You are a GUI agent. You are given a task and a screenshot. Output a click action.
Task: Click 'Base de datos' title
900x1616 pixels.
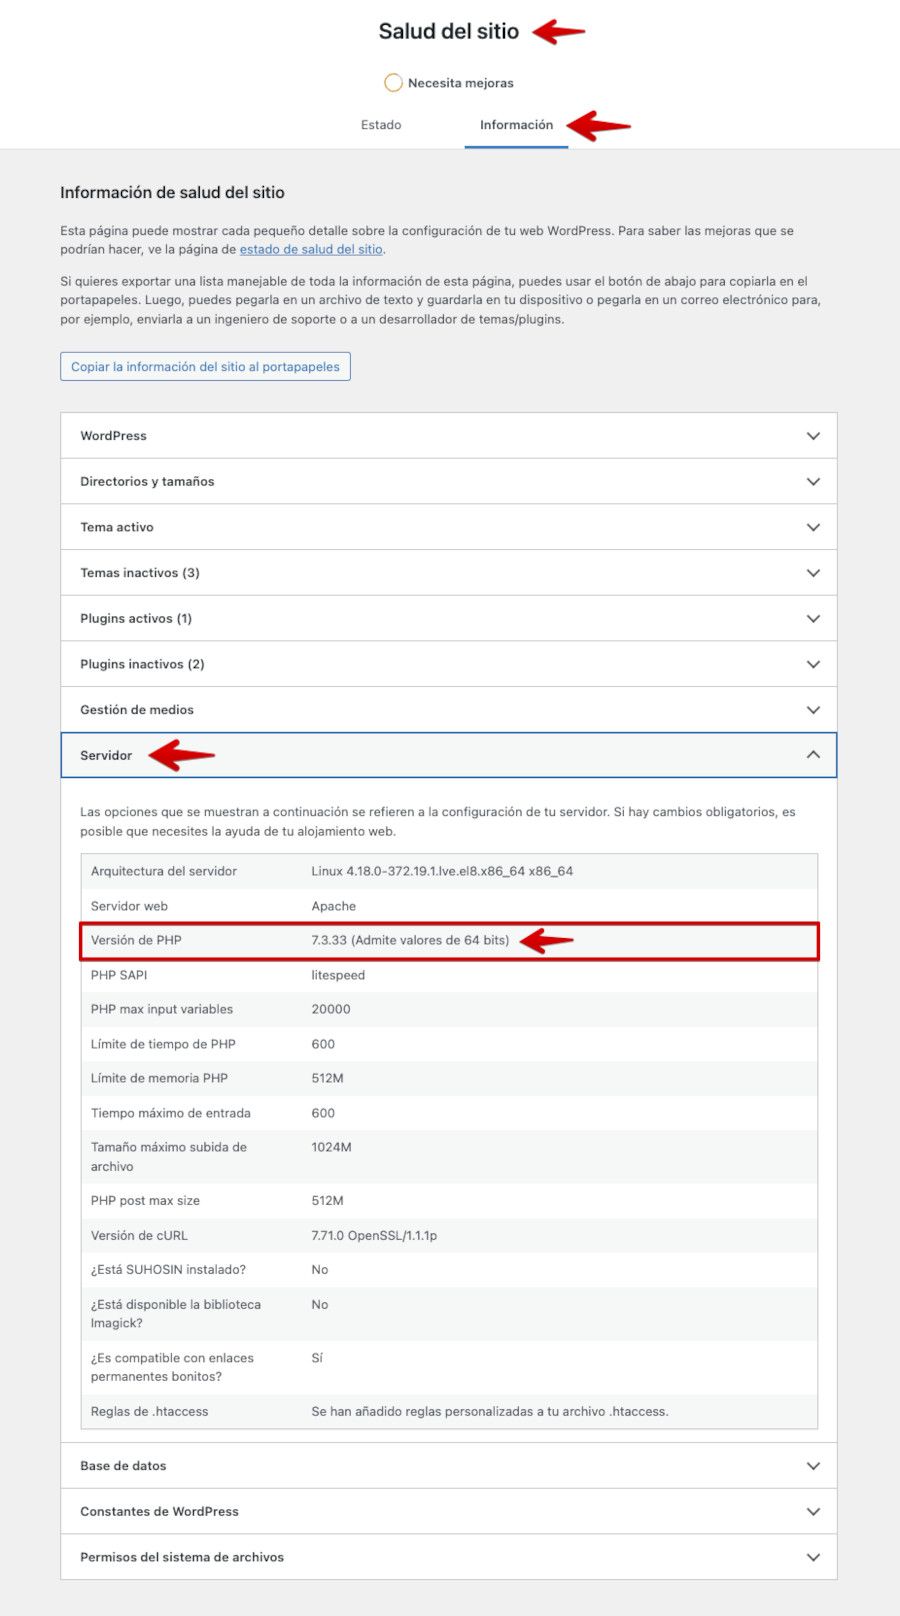click(123, 1466)
